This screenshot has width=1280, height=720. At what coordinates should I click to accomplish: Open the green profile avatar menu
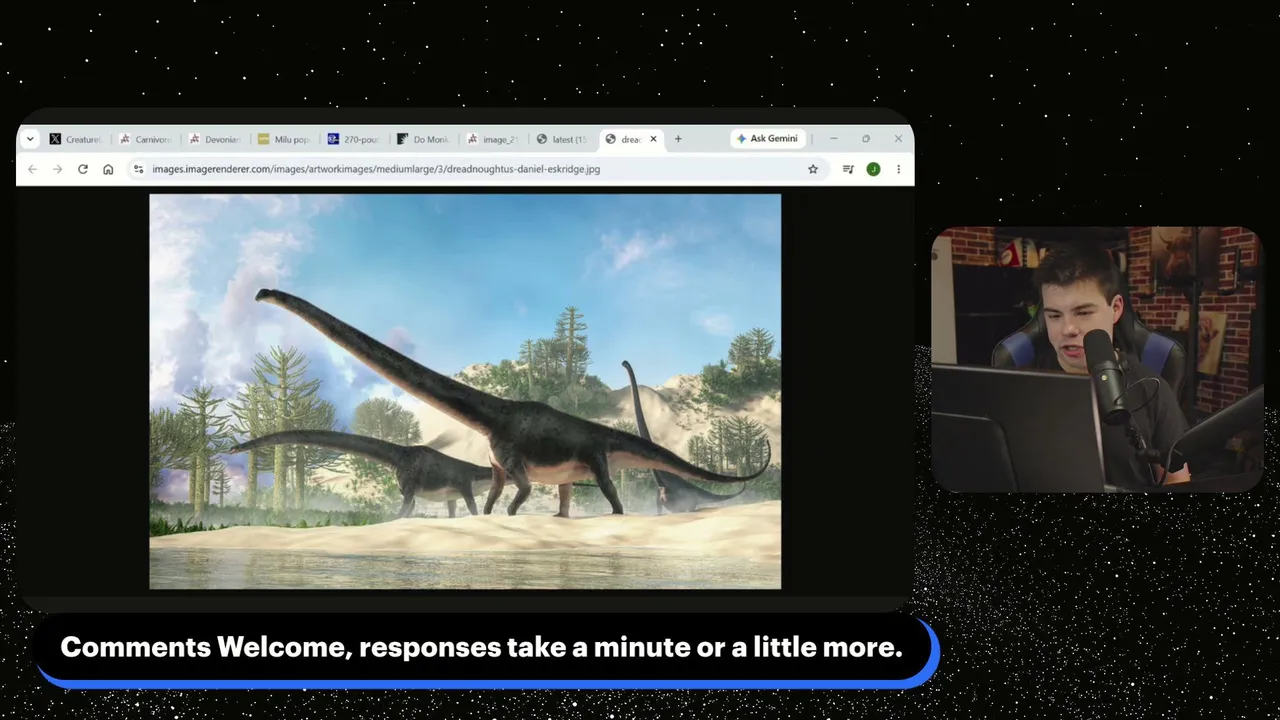click(x=873, y=169)
